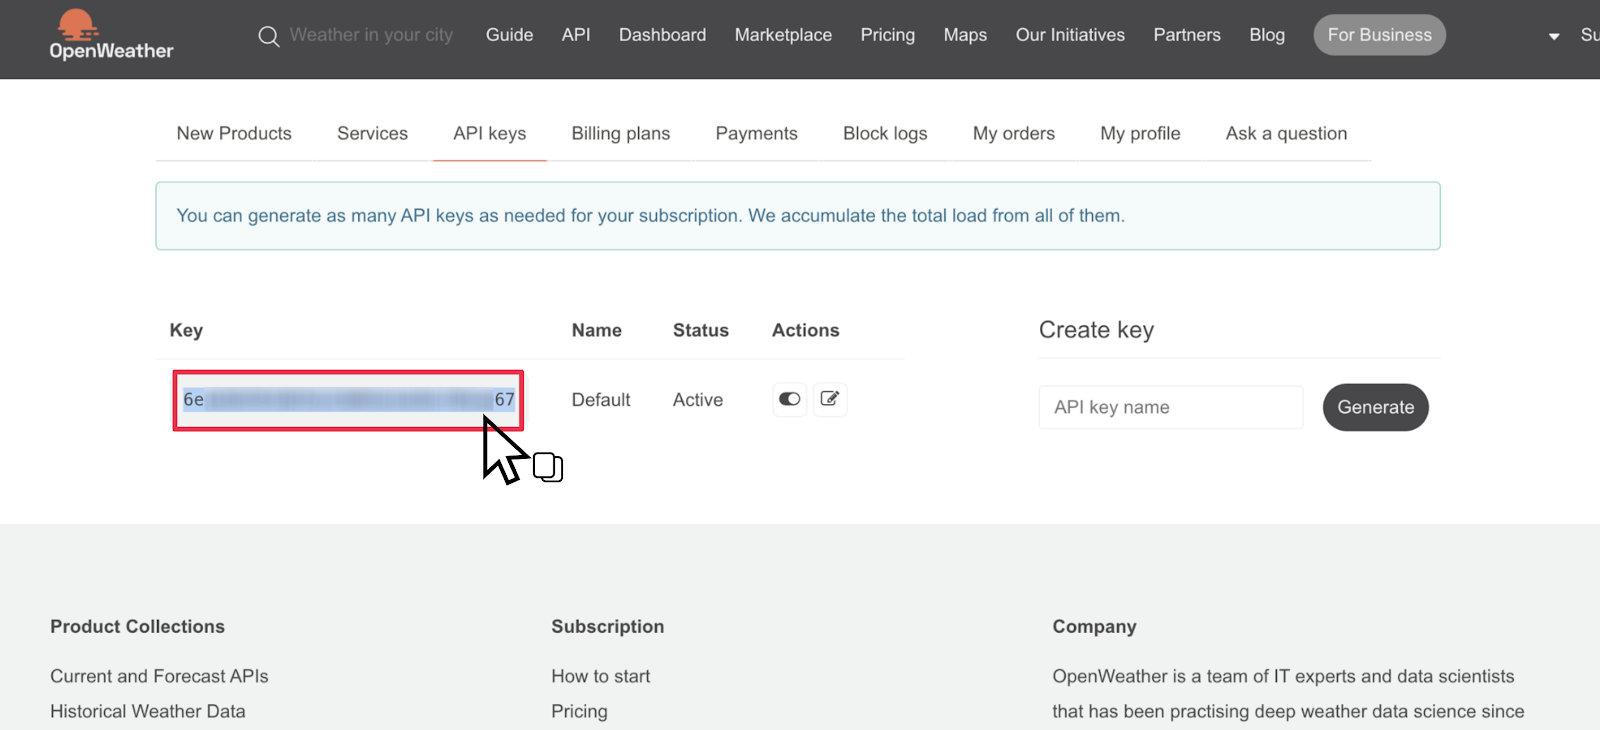Open Historical Weather Data footer link
1600x730 pixels.
tap(148, 711)
